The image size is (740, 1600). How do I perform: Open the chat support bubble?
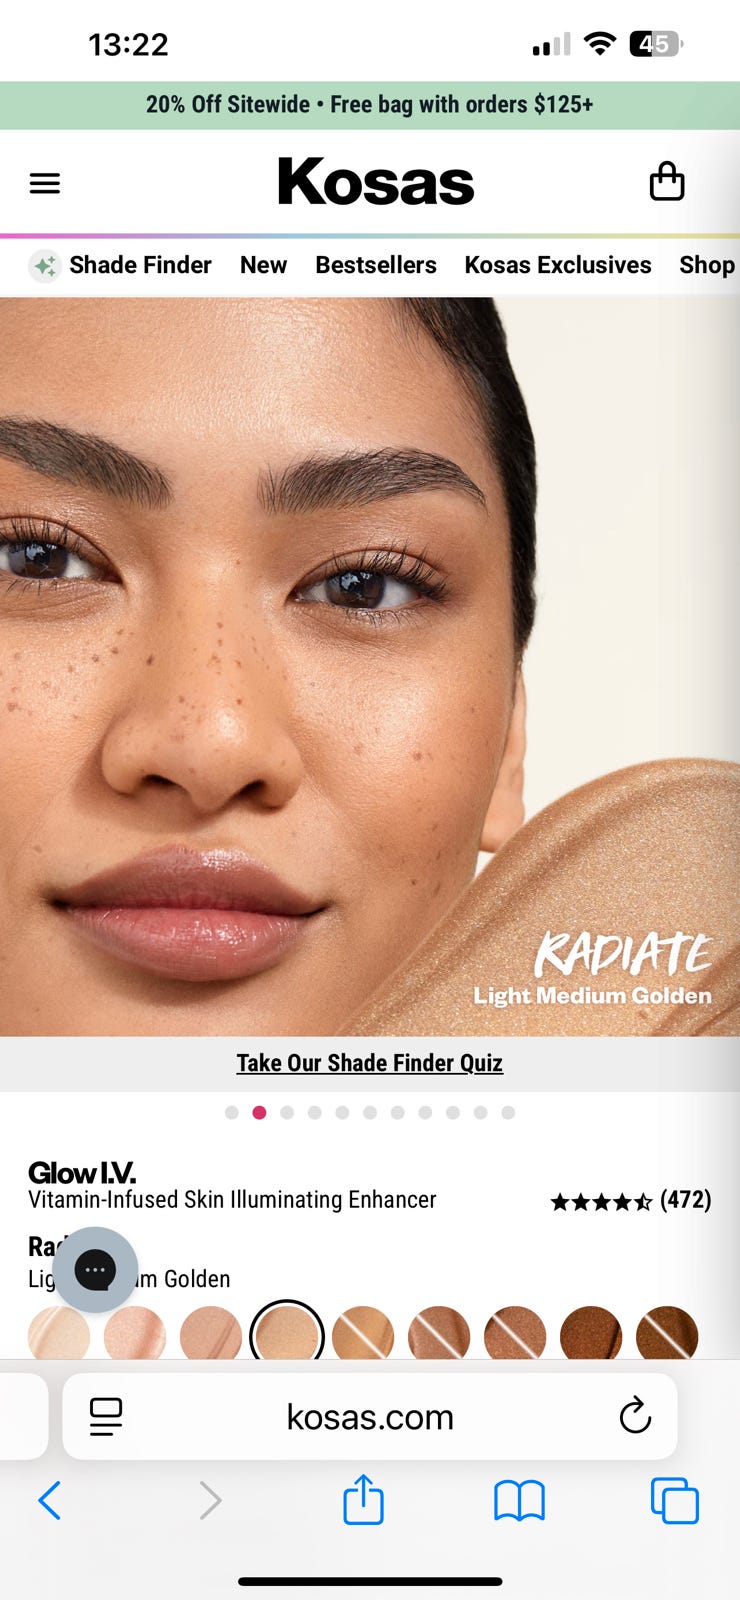(95, 1270)
